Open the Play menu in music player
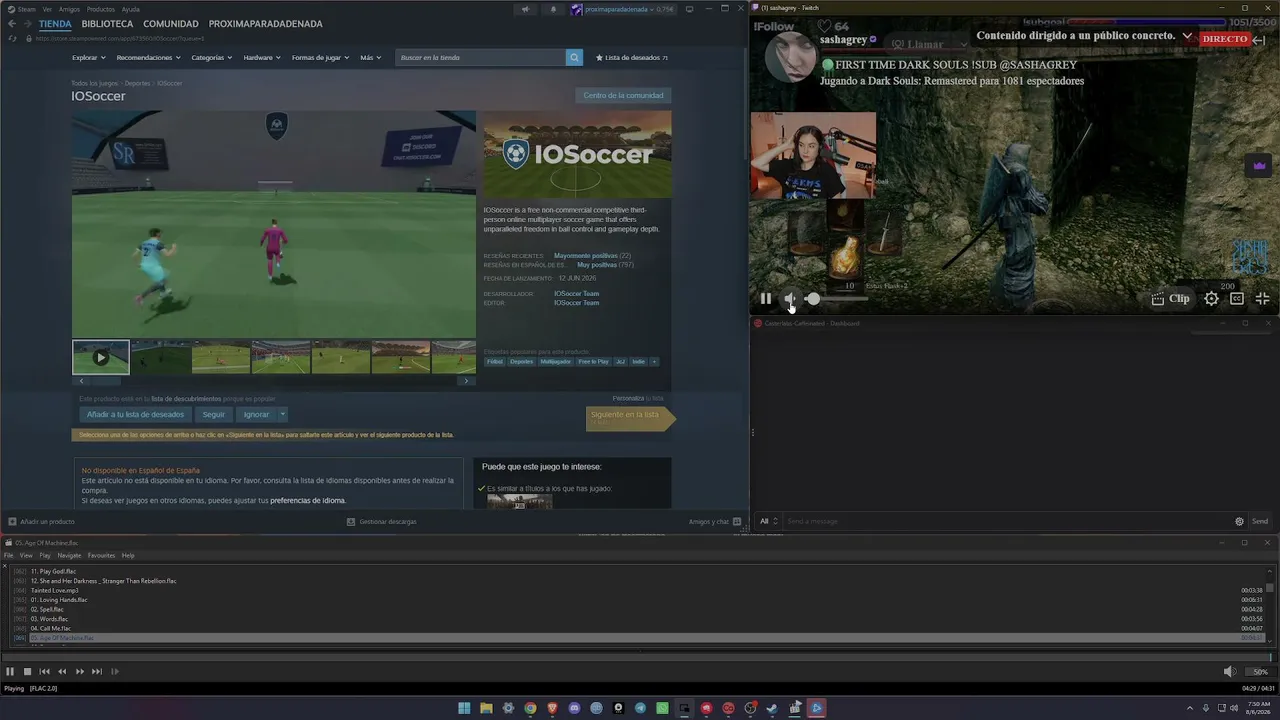This screenshot has height=720, width=1280. pyautogui.click(x=45, y=555)
